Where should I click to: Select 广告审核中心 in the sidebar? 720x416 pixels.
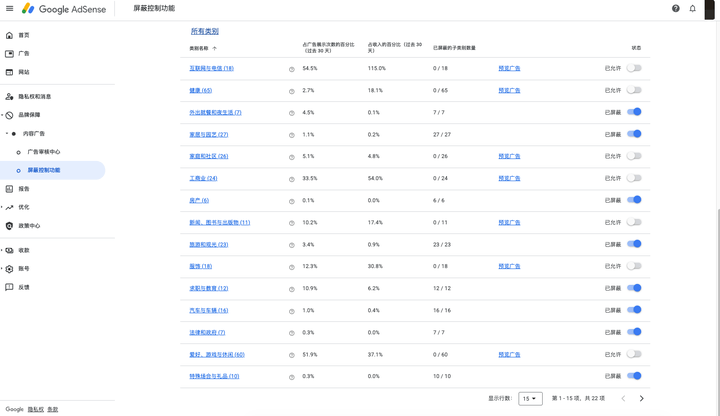[44, 152]
